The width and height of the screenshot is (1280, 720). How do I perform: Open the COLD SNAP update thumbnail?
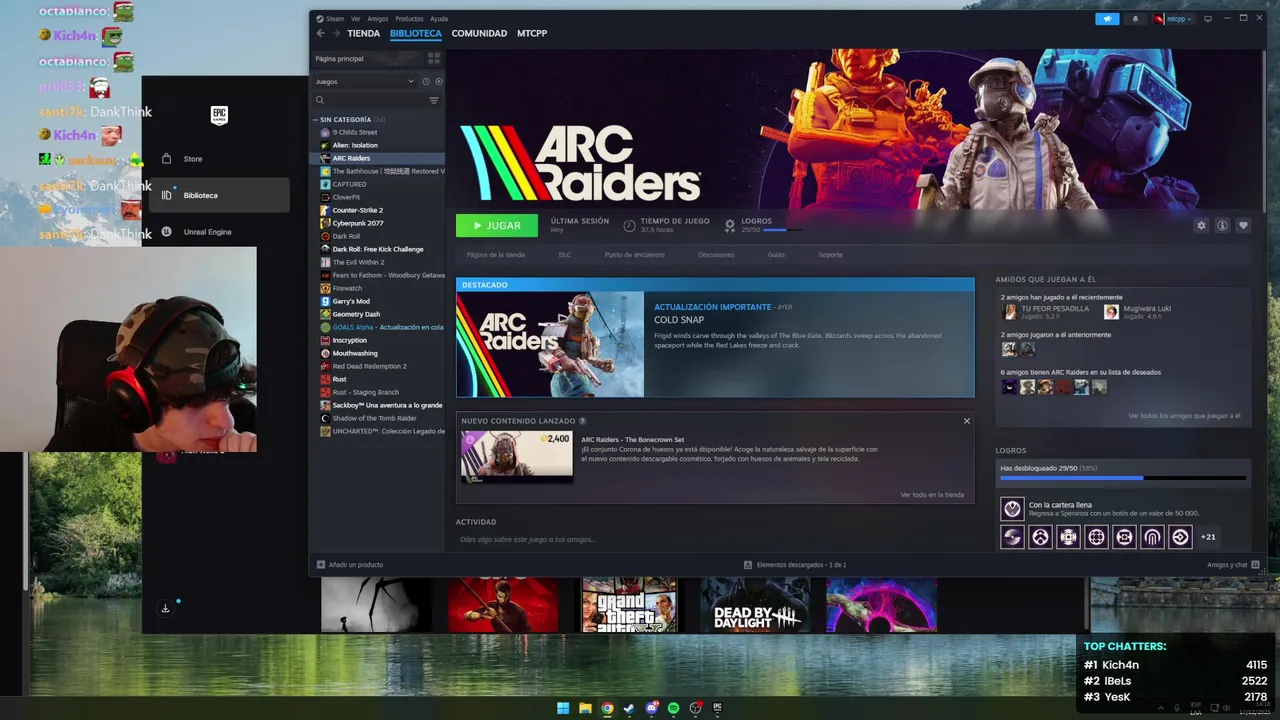tap(550, 345)
